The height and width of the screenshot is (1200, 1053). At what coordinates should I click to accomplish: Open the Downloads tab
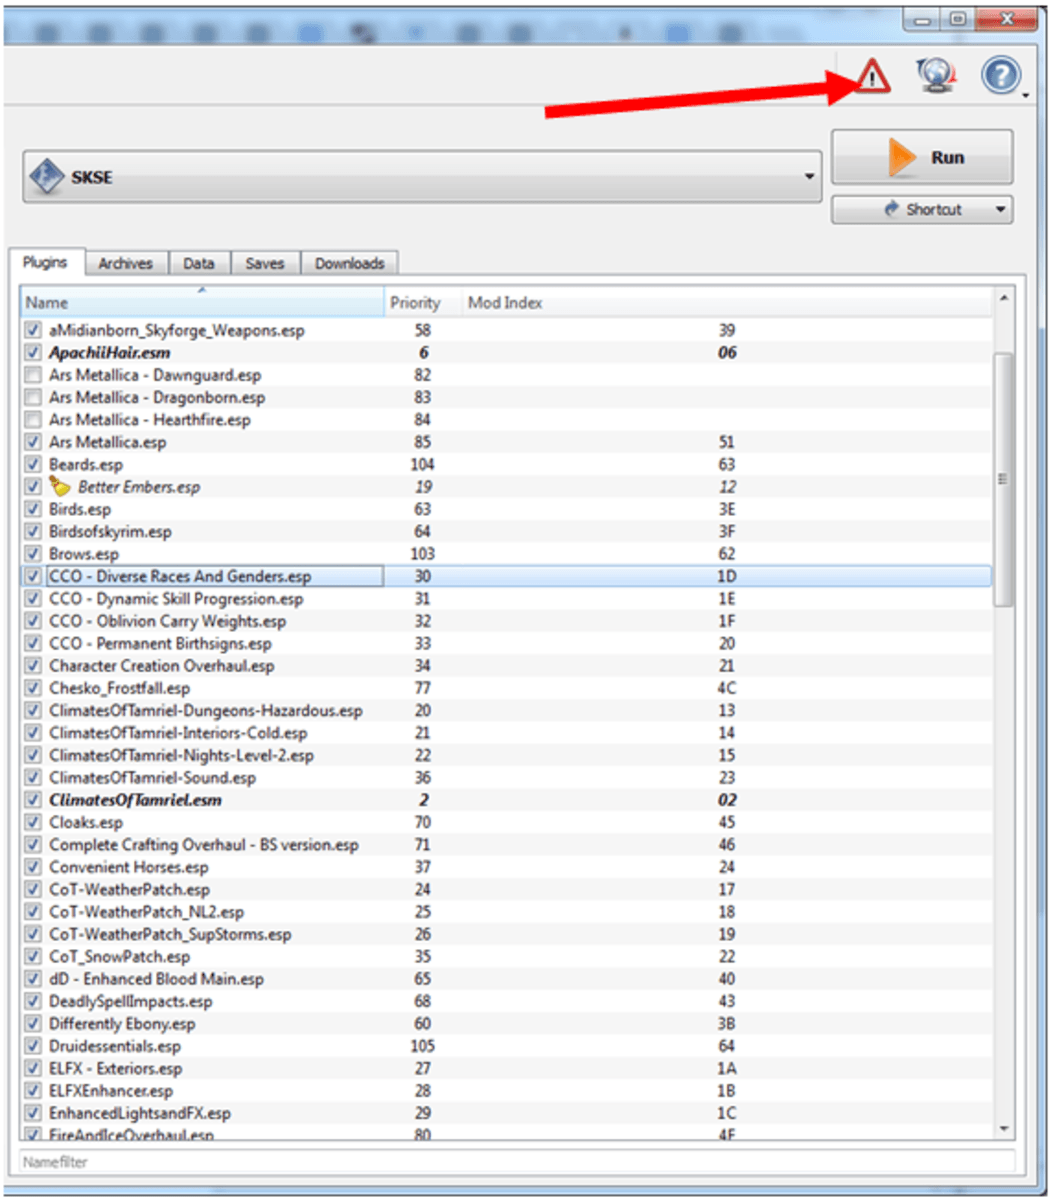pos(350,264)
